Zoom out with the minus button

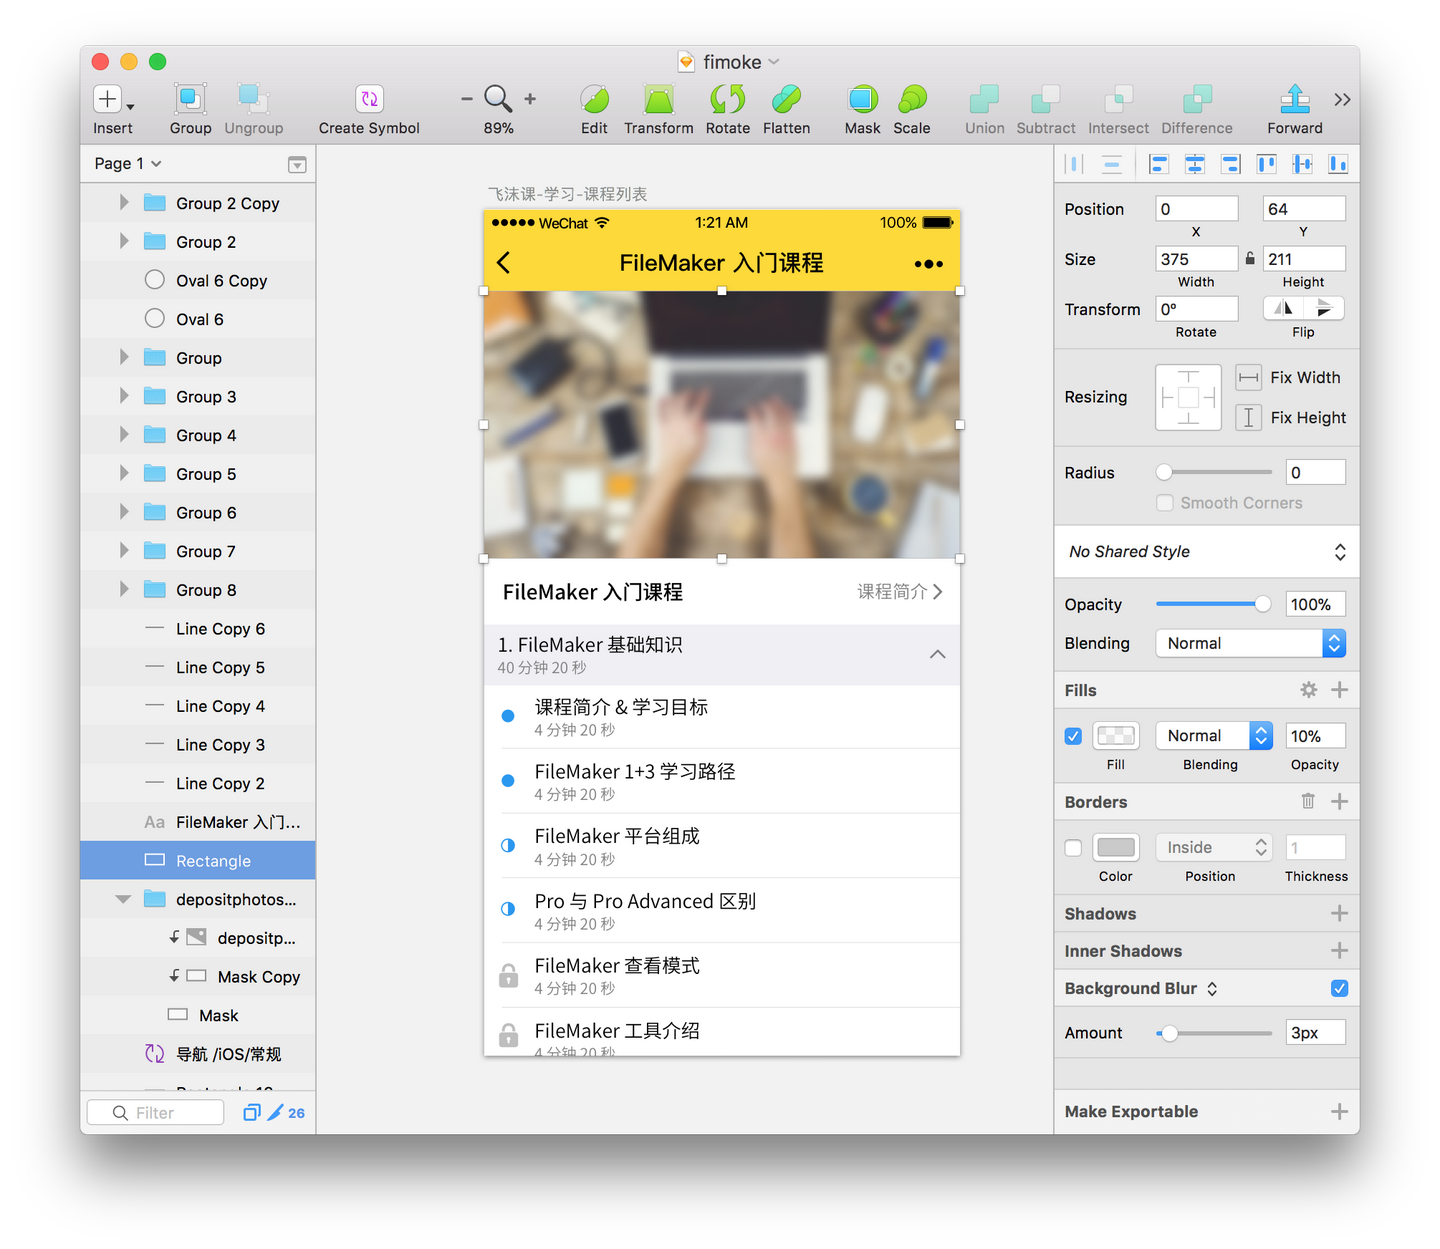click(467, 99)
